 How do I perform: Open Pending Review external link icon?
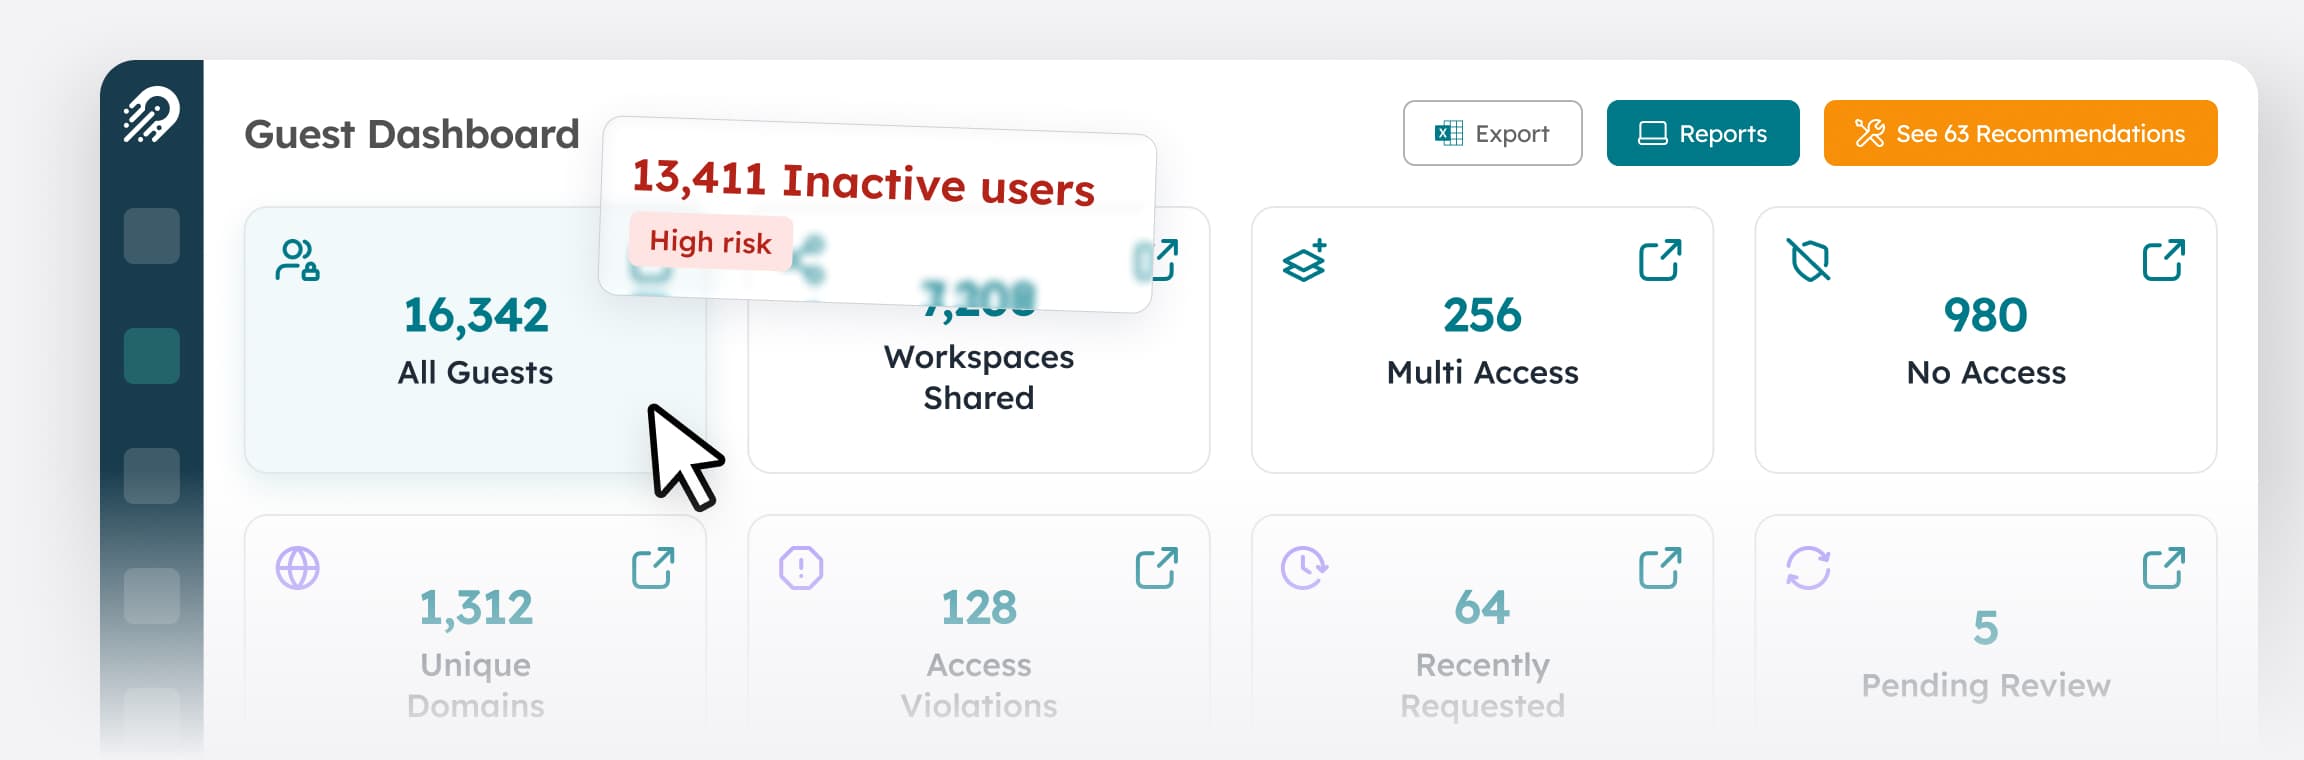2163,568
